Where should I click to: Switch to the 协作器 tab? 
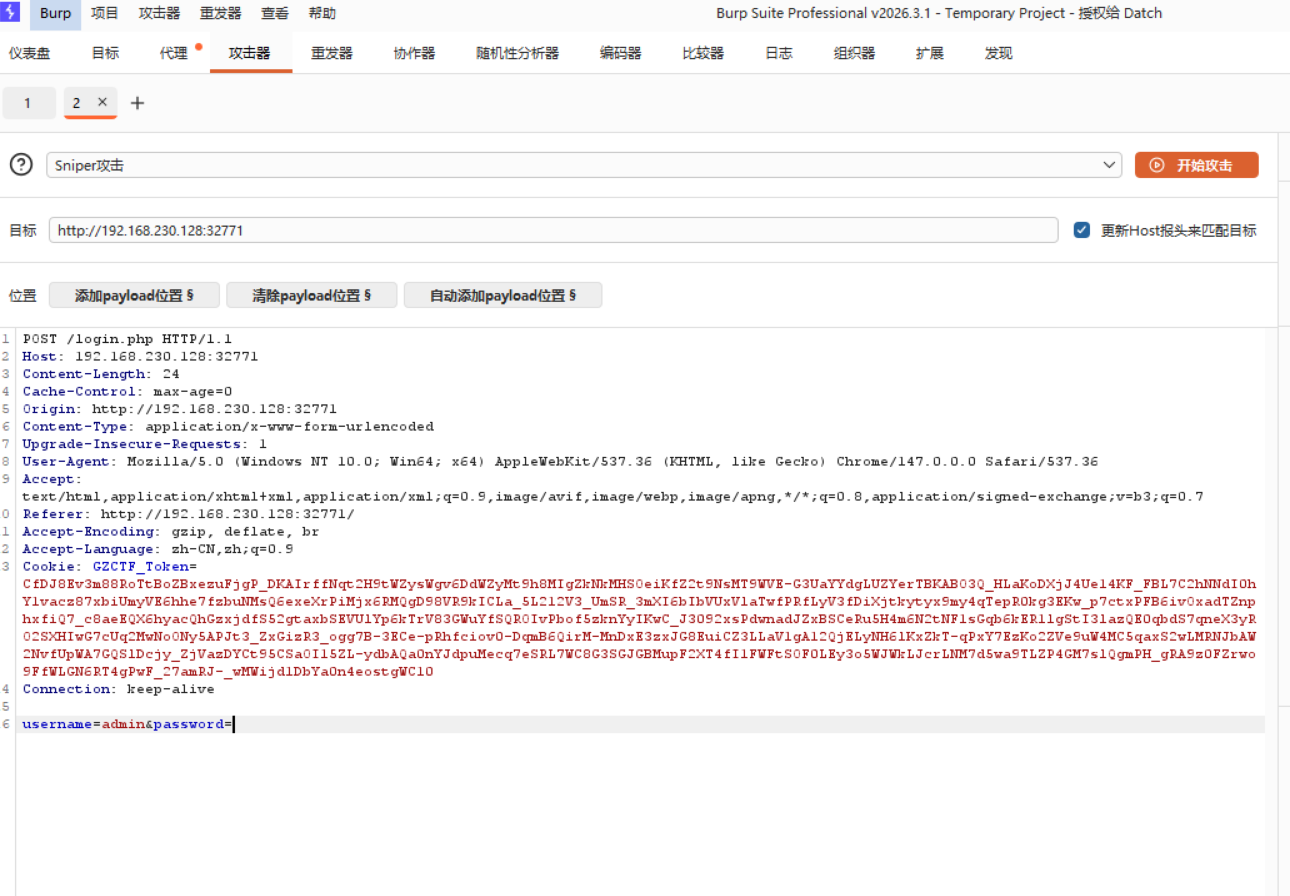414,53
